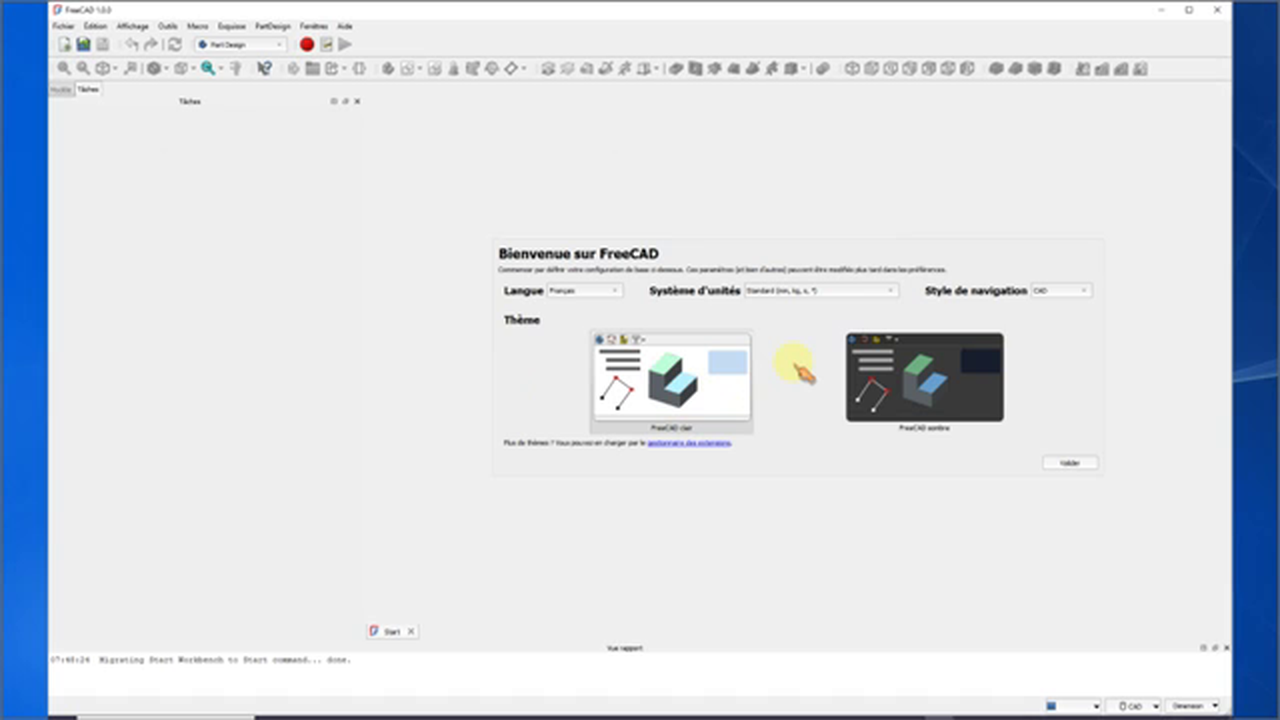Click the Valider button

point(1069,462)
